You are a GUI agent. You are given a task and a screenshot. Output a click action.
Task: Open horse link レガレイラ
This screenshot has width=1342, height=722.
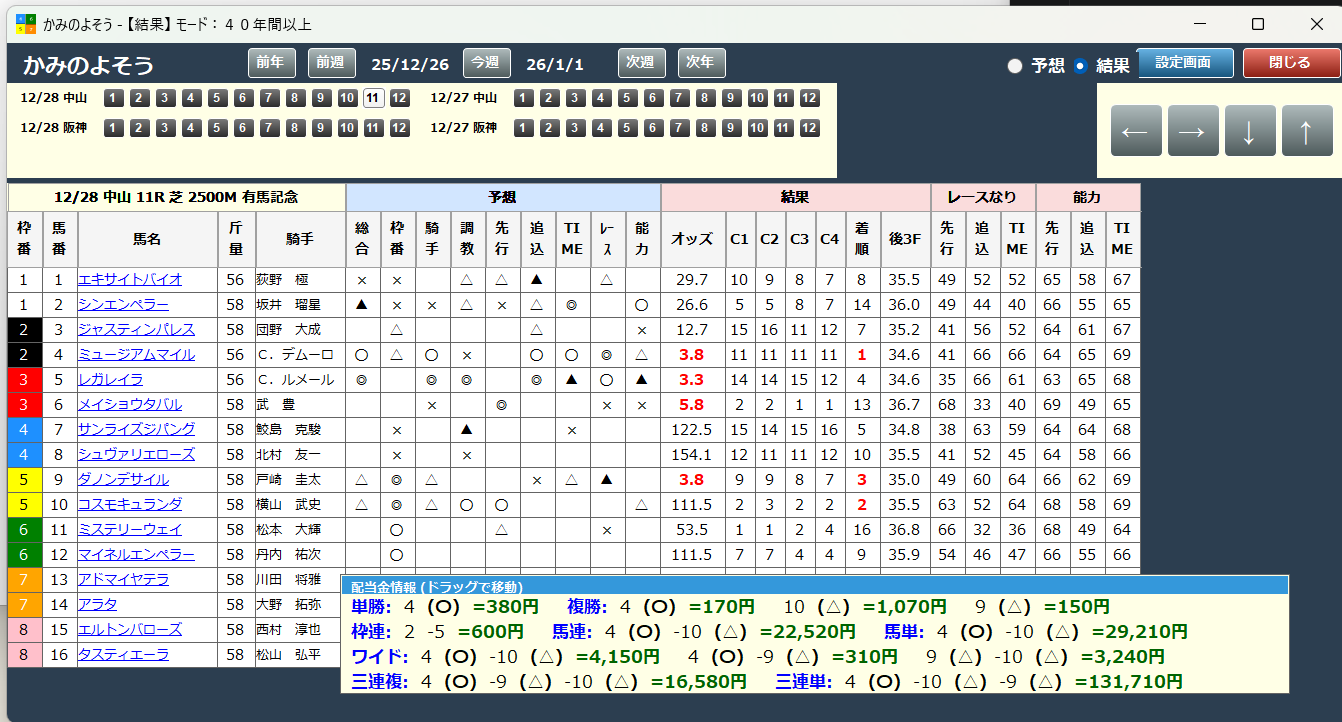click(x=111, y=379)
